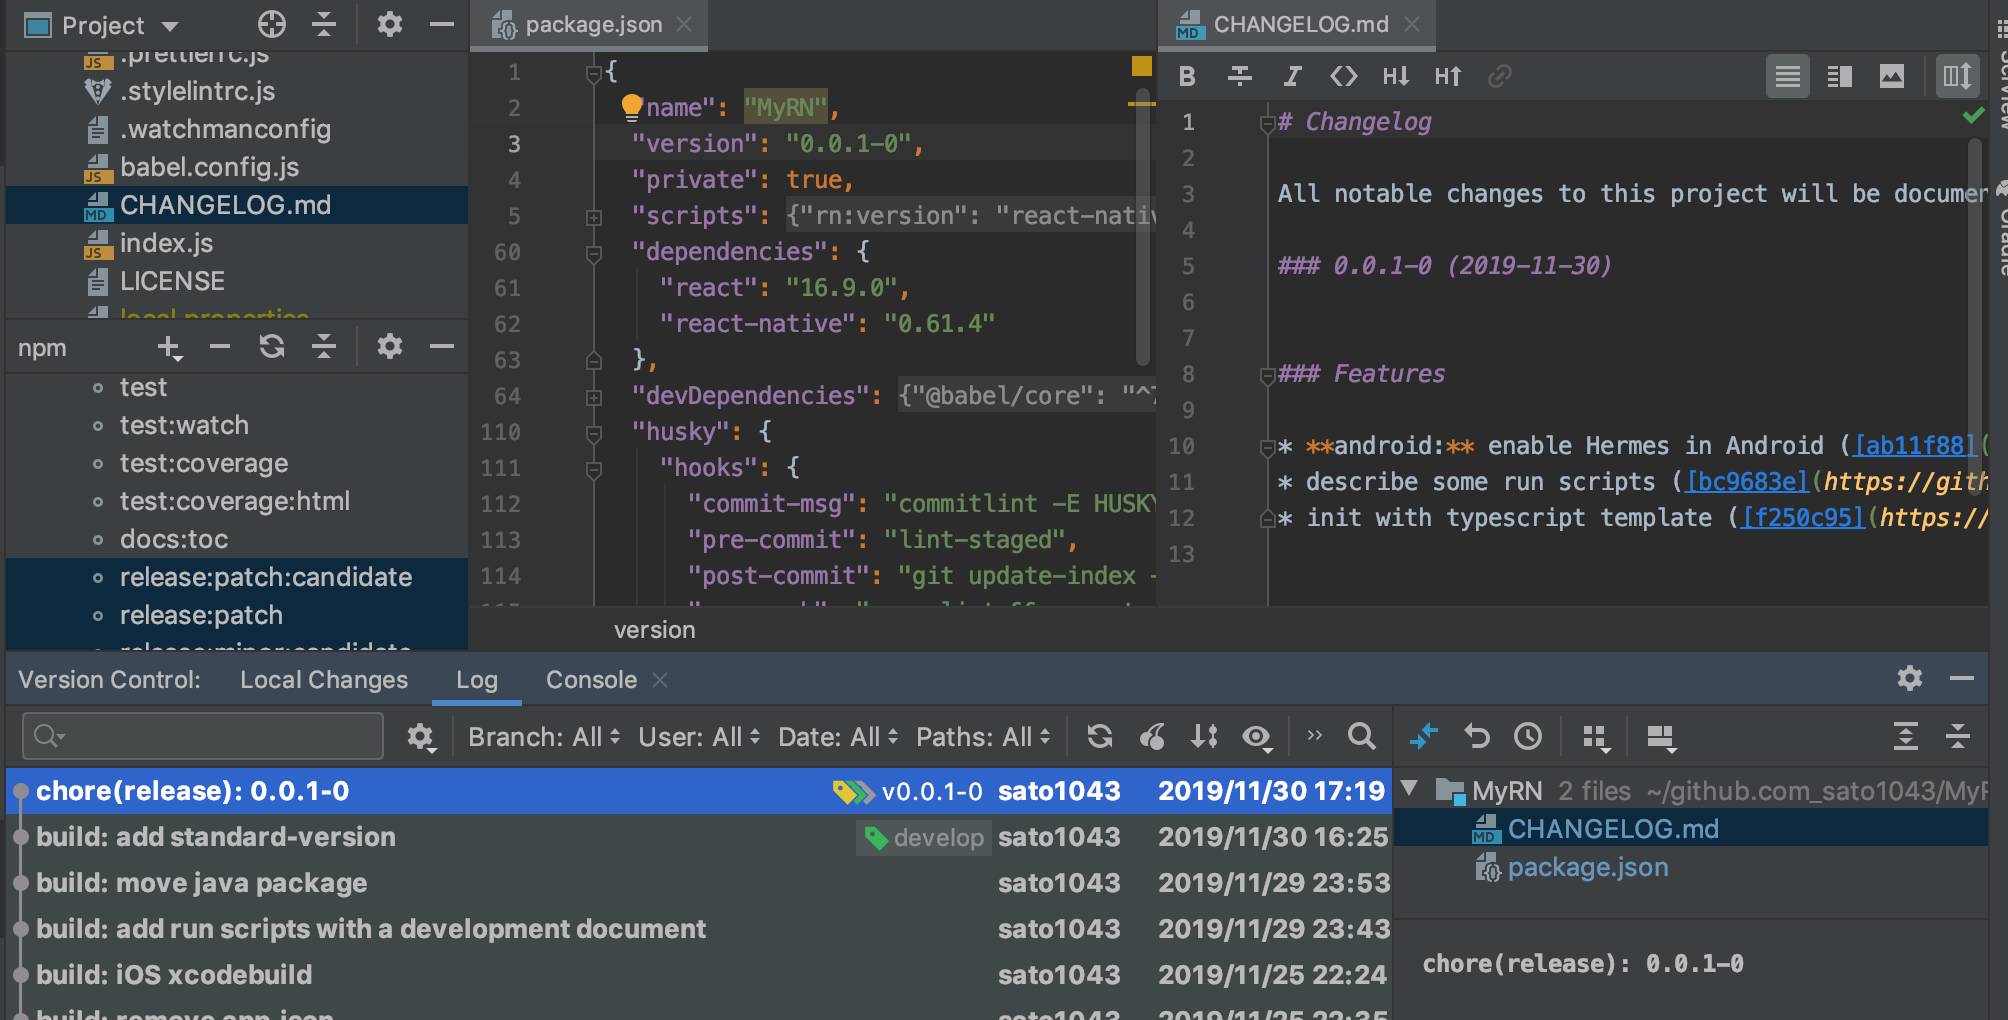Close the package.json tab
This screenshot has height=1020, width=2008.
pos(684,24)
